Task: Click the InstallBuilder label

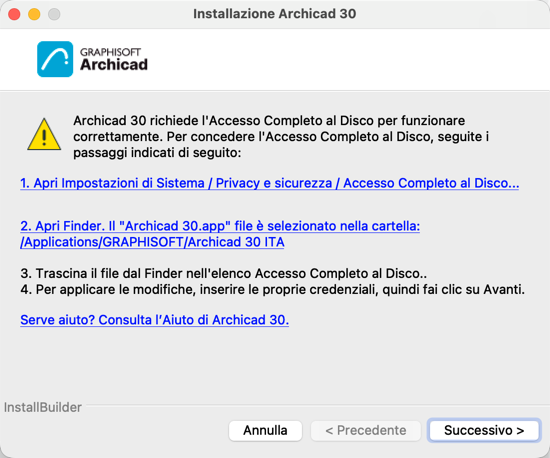Action: click(43, 407)
